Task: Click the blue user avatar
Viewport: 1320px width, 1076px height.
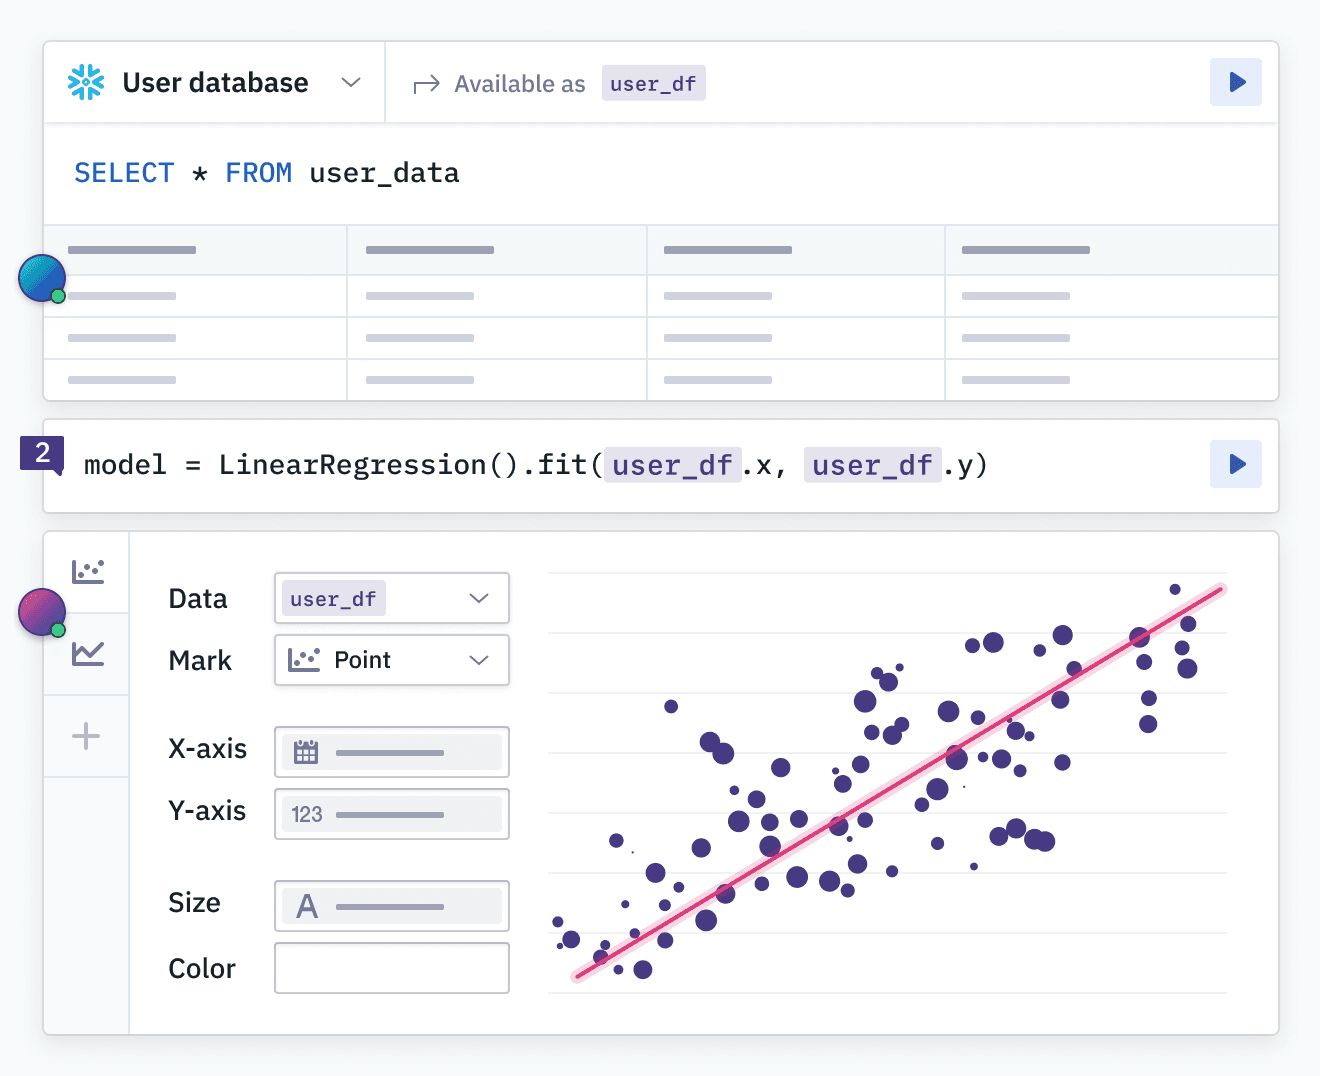Action: 41,278
